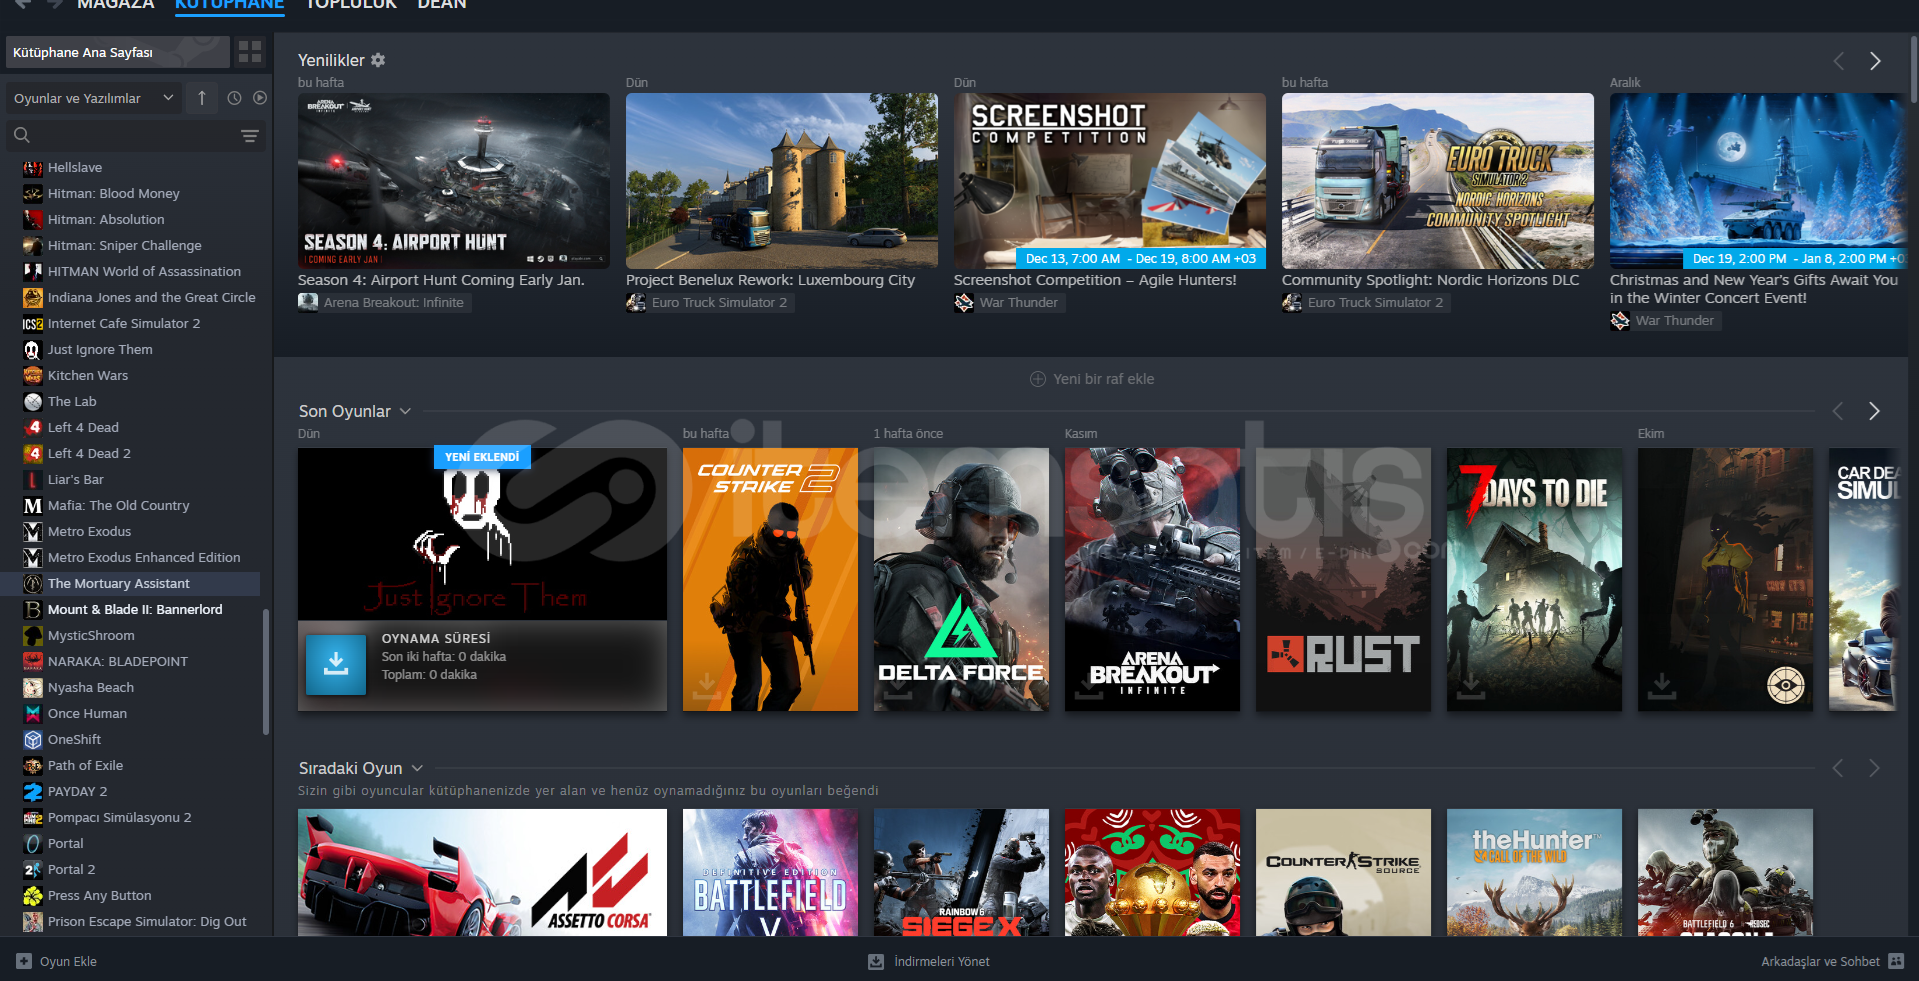The height and width of the screenshot is (981, 1919).
Task: Click the library search magnifier icon
Action: click(22, 135)
